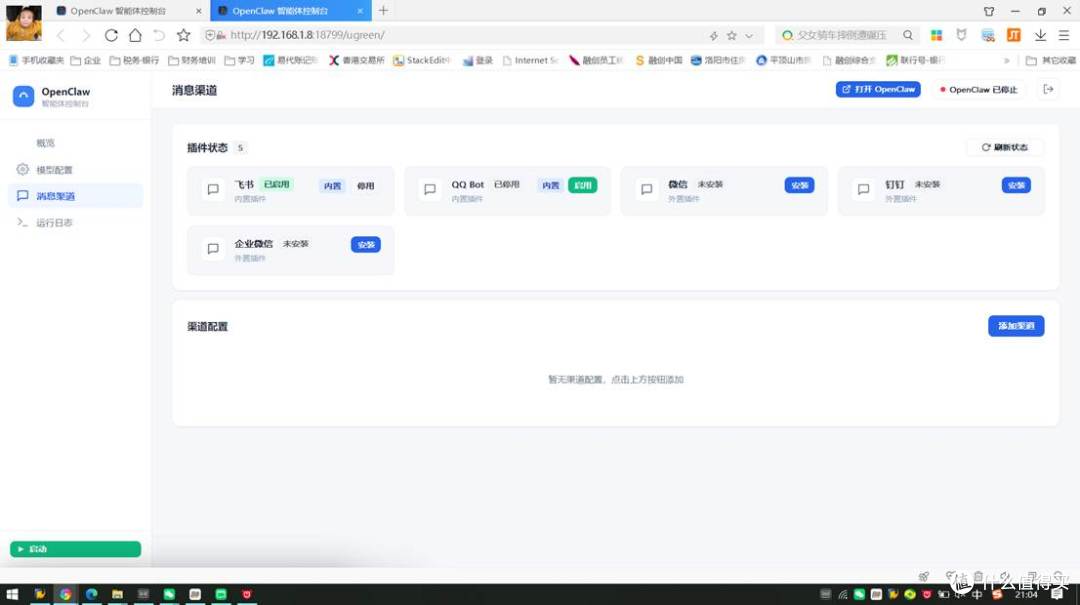Image resolution: width=1080 pixels, height=605 pixels.
Task: Click the 已启用 status badge on 飞书
Action: (277, 185)
